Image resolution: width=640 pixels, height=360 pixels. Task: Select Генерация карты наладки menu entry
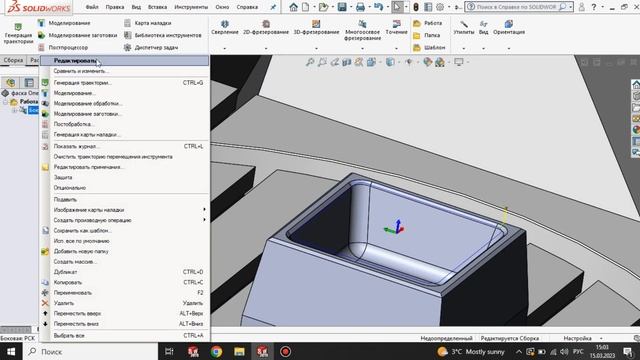124,135
